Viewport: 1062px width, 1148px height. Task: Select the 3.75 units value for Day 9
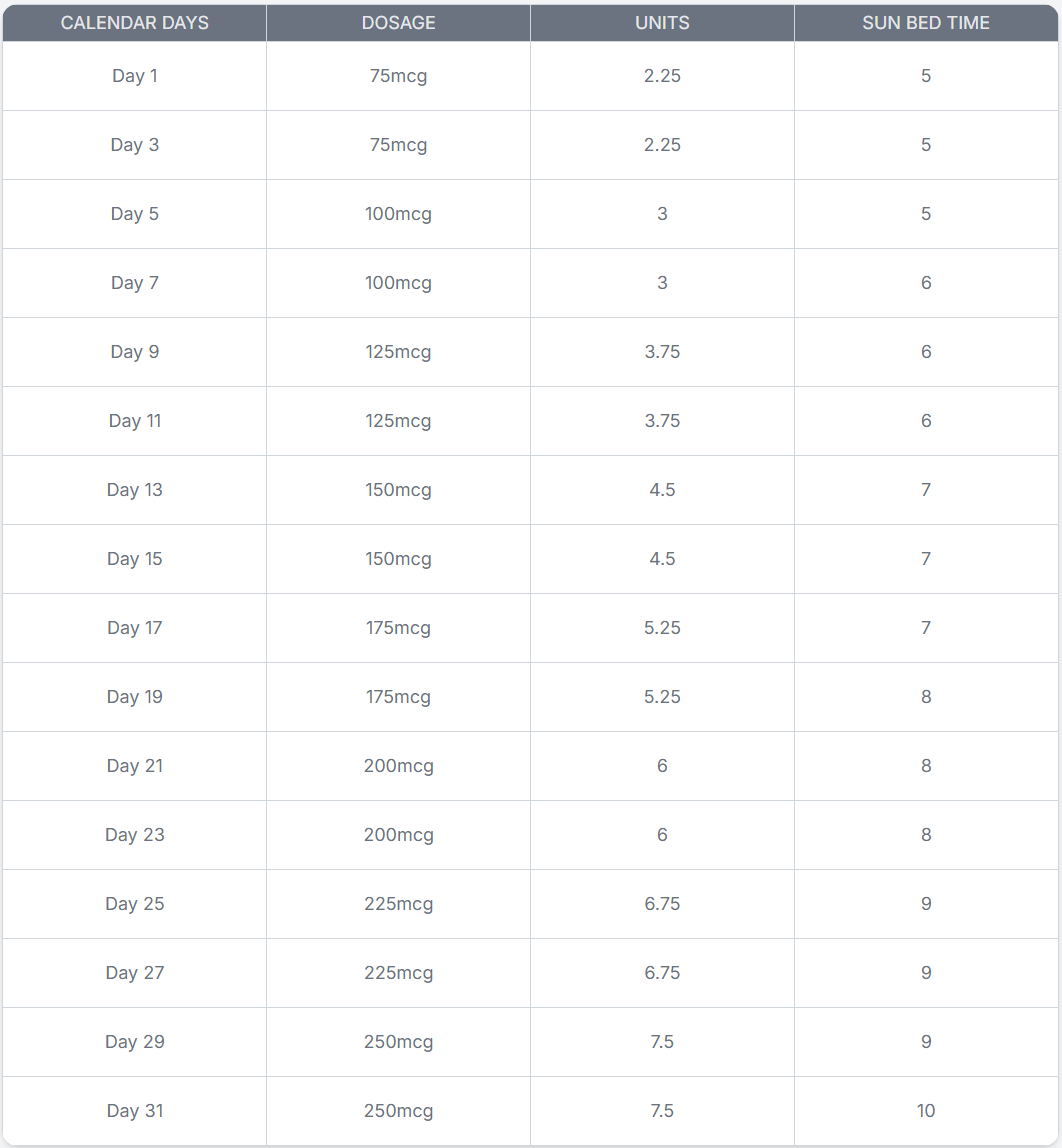point(662,352)
